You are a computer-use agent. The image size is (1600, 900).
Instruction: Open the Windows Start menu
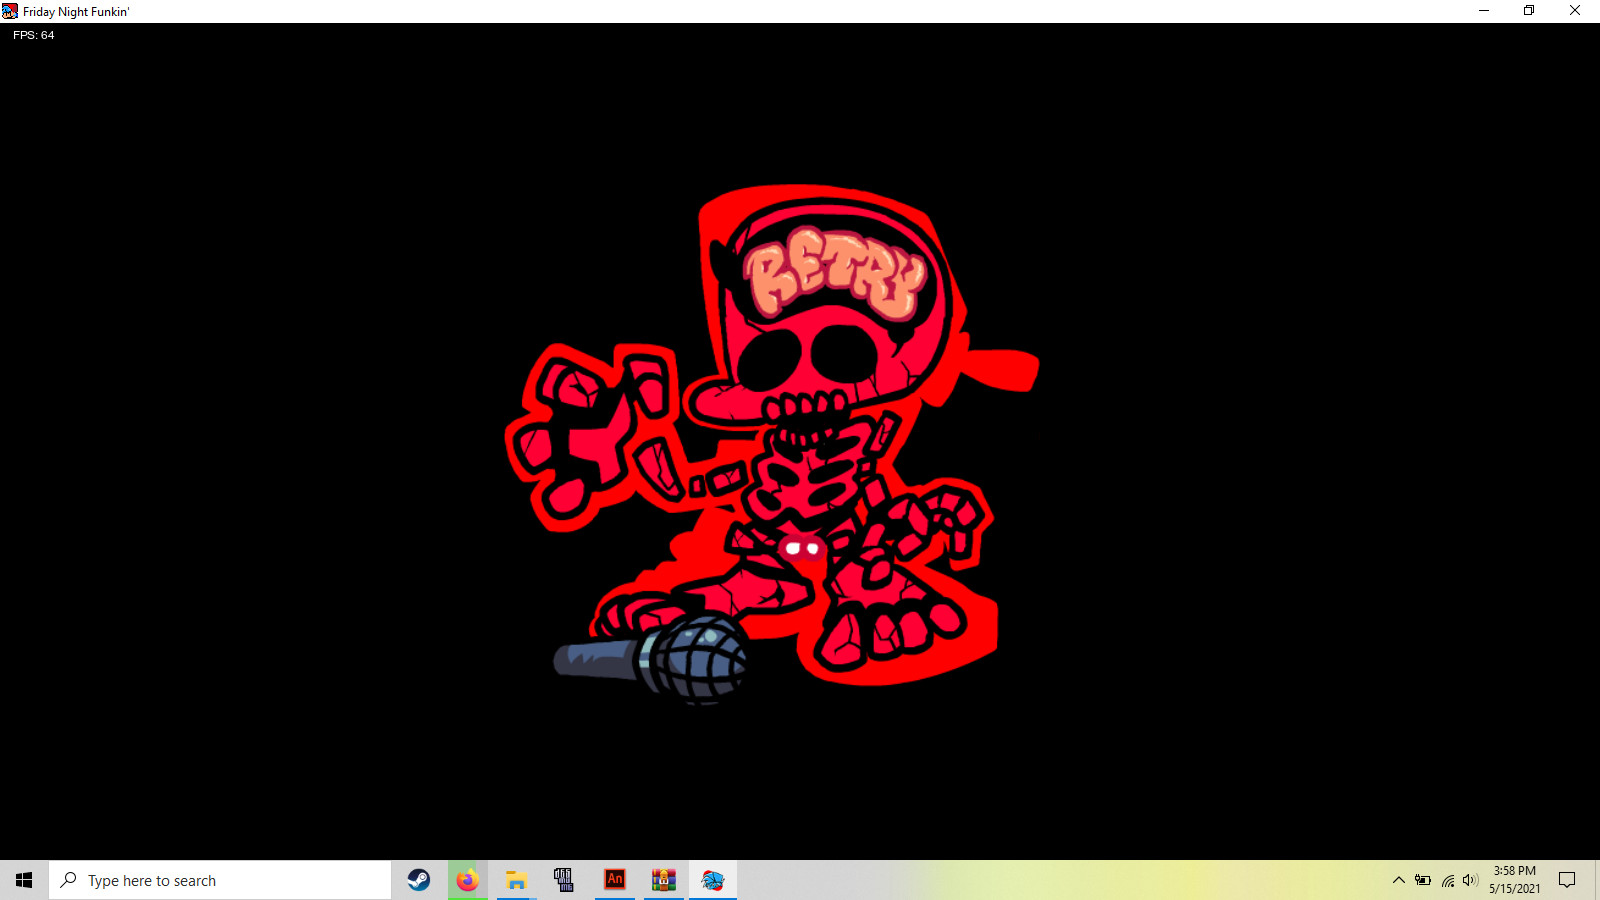[24, 880]
